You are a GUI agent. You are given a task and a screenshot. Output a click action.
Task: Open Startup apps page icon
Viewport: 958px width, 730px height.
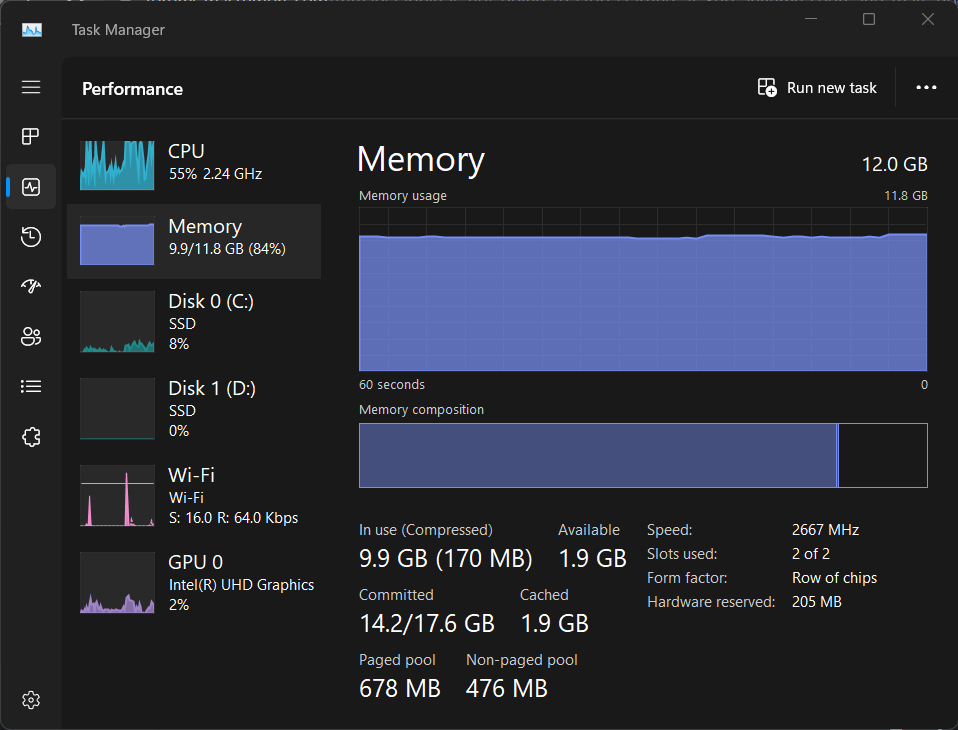[x=31, y=287]
